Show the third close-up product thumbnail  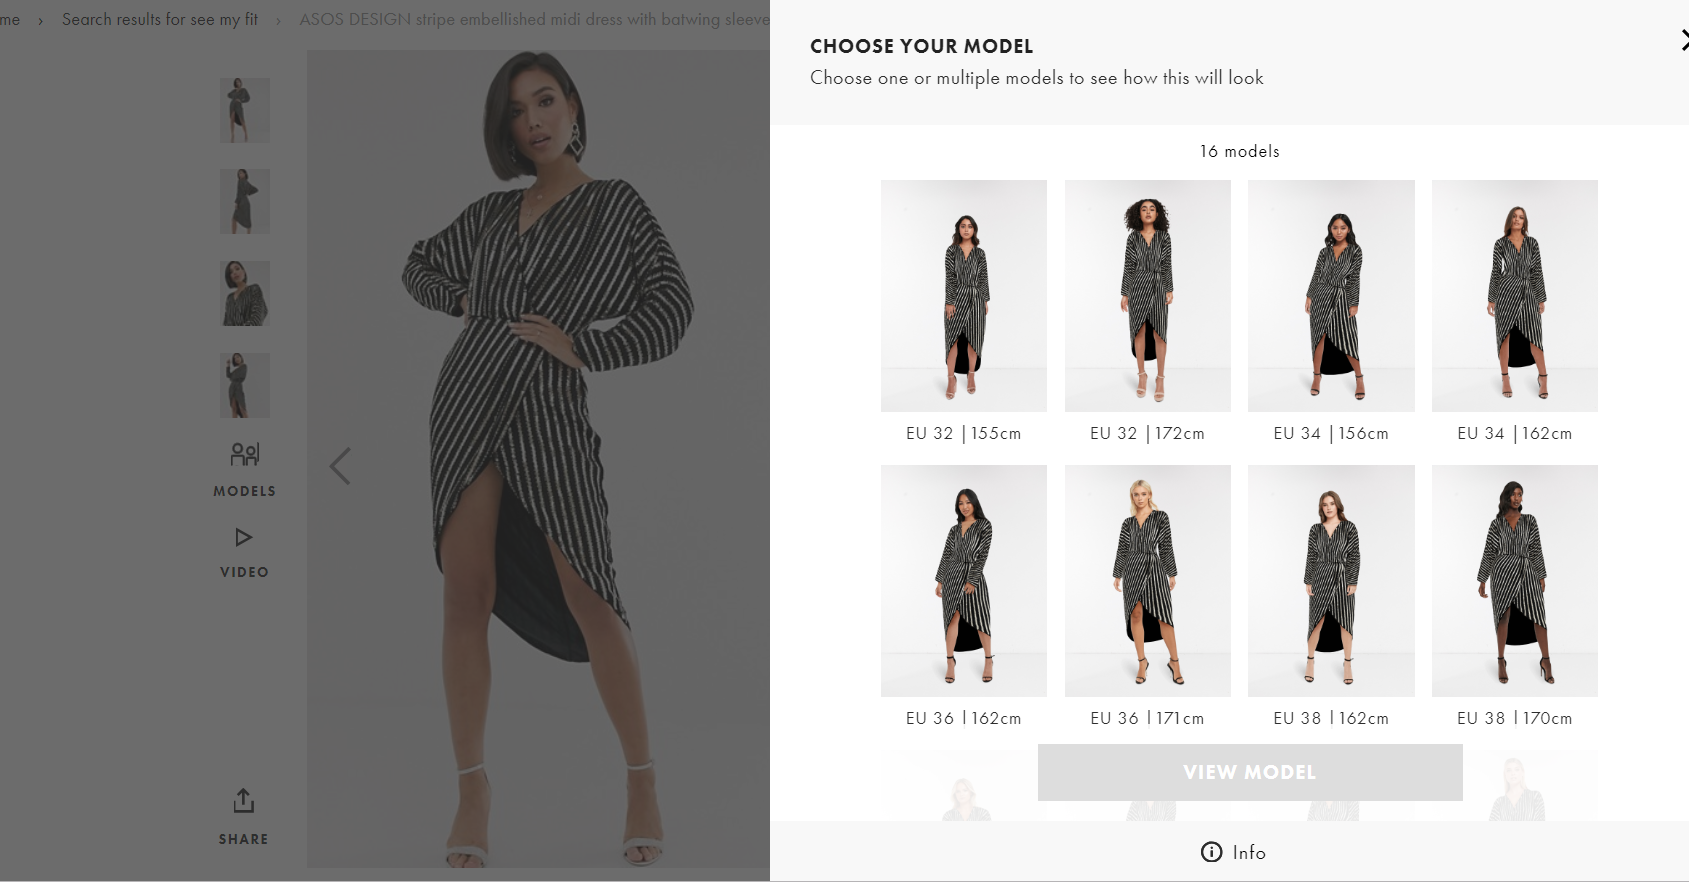(x=245, y=293)
